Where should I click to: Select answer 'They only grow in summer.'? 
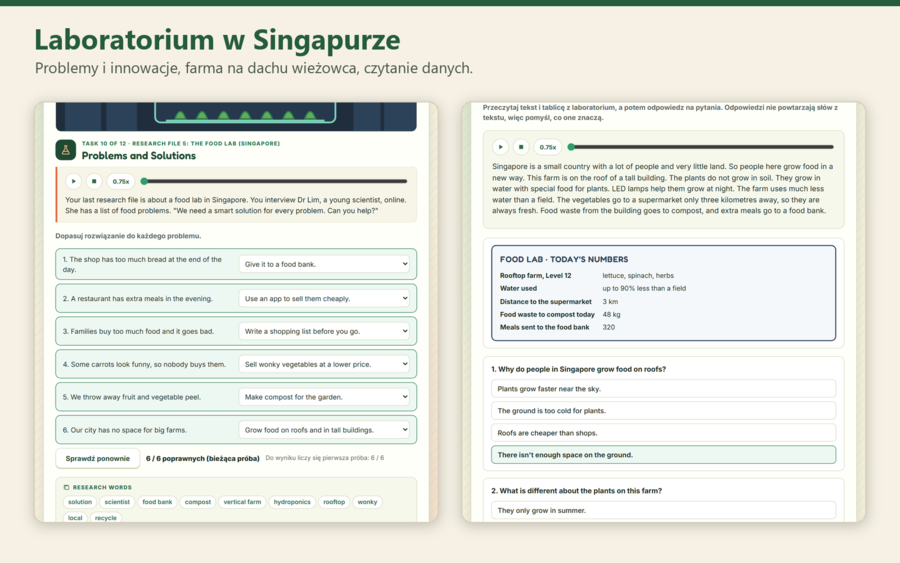pos(664,510)
